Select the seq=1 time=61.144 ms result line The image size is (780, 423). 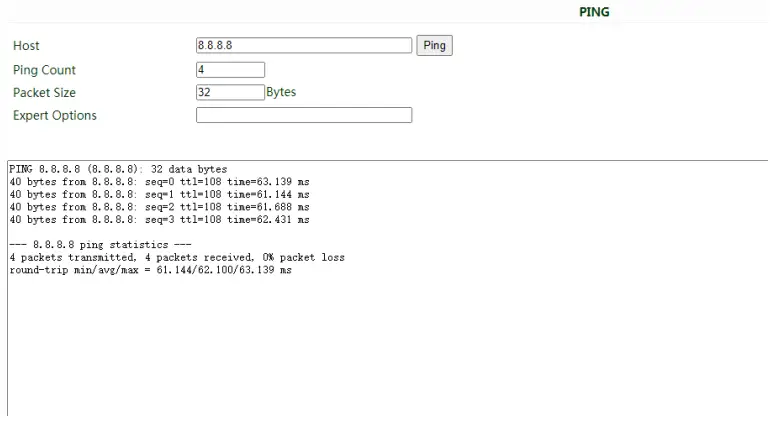tap(159, 195)
